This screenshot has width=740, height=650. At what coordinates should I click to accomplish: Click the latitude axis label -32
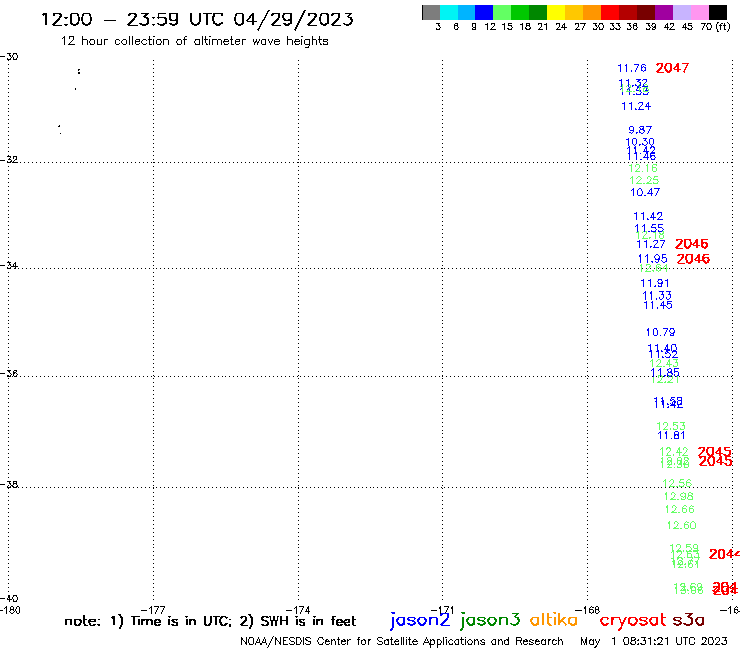point(9,160)
